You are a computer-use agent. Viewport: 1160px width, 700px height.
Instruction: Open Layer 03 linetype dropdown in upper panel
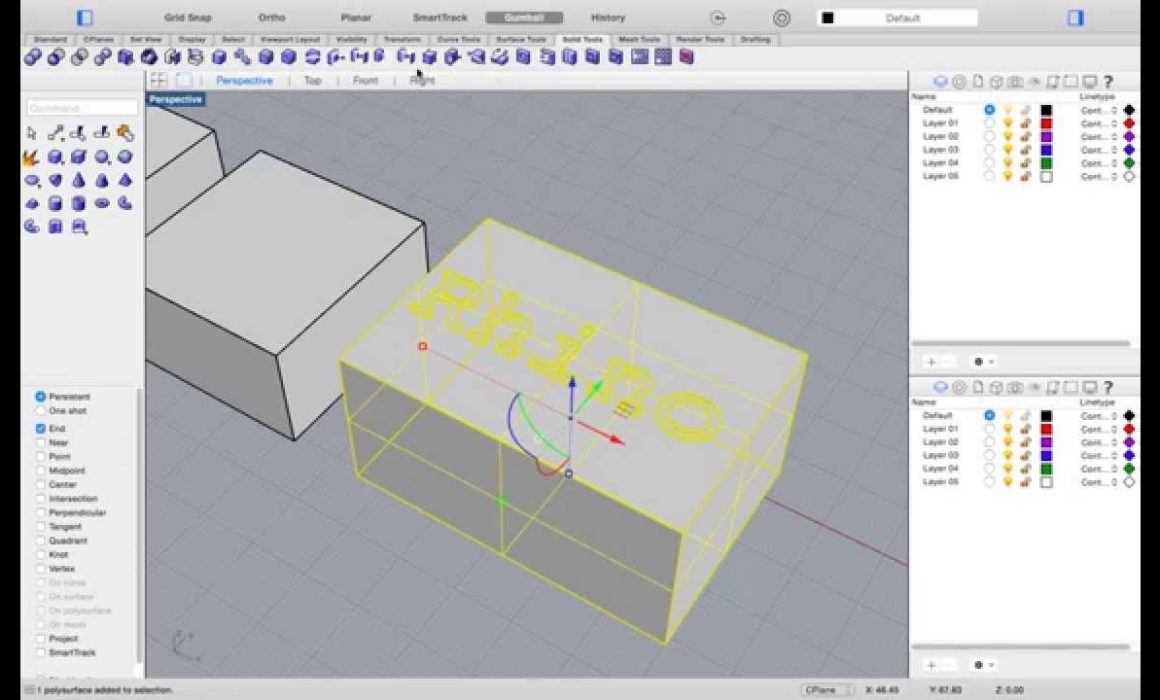[x=1099, y=150]
